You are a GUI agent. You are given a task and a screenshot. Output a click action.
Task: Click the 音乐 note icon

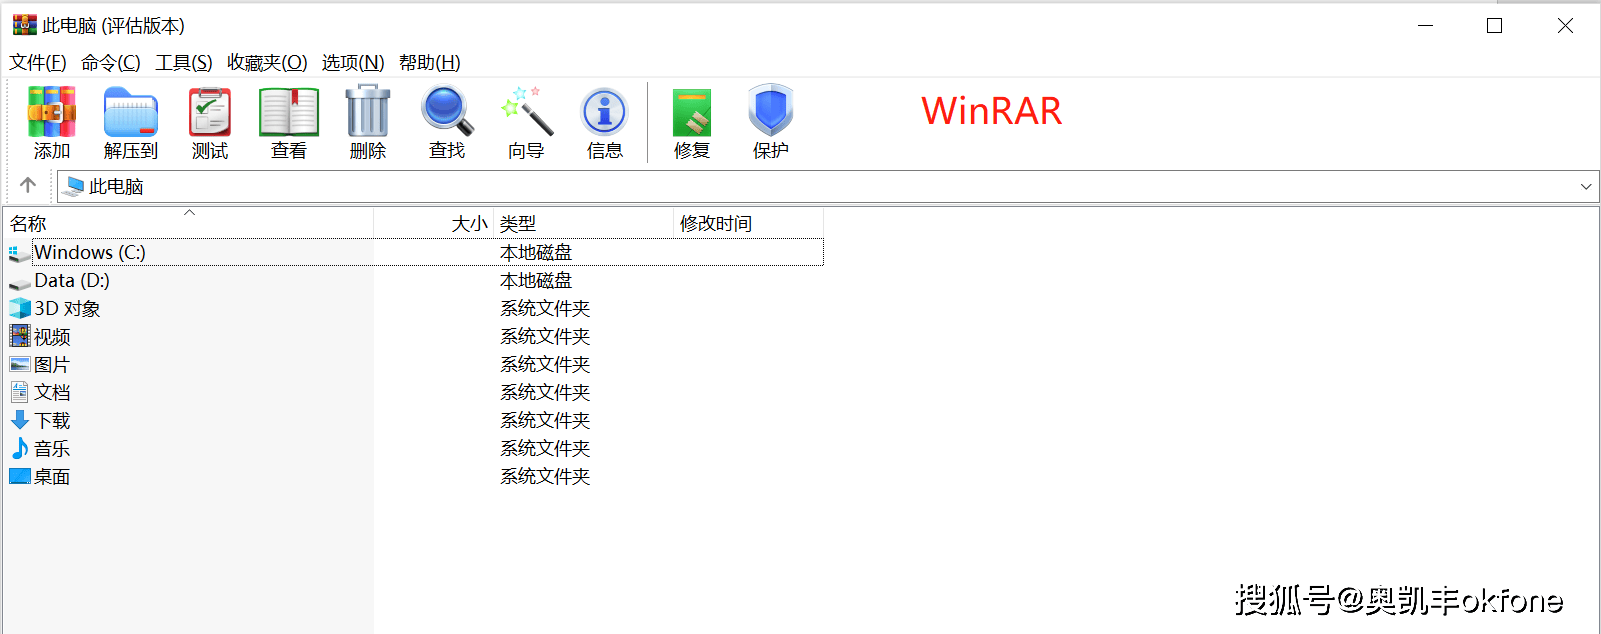pyautogui.click(x=19, y=448)
